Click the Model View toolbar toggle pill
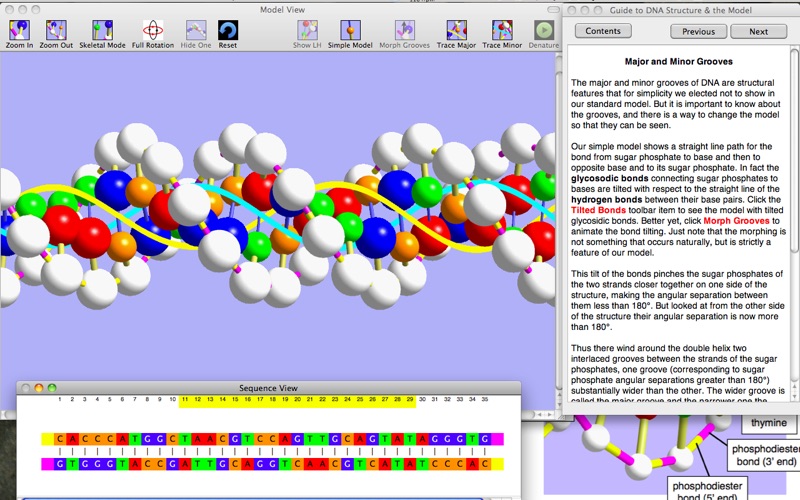800x500 pixels. pos(553,10)
